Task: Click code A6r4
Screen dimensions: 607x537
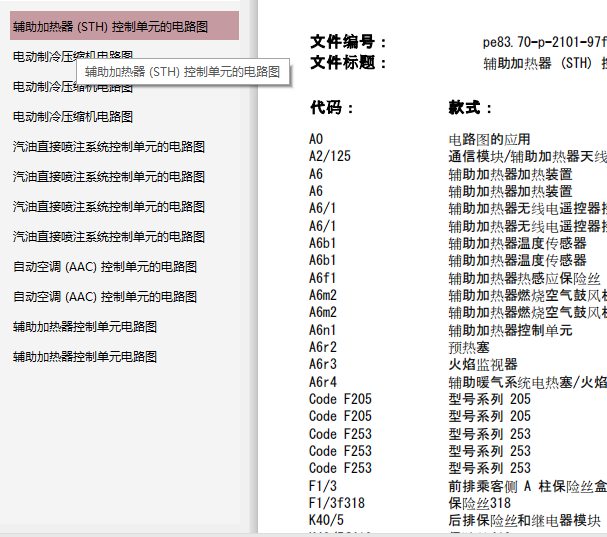Action: click(323, 382)
